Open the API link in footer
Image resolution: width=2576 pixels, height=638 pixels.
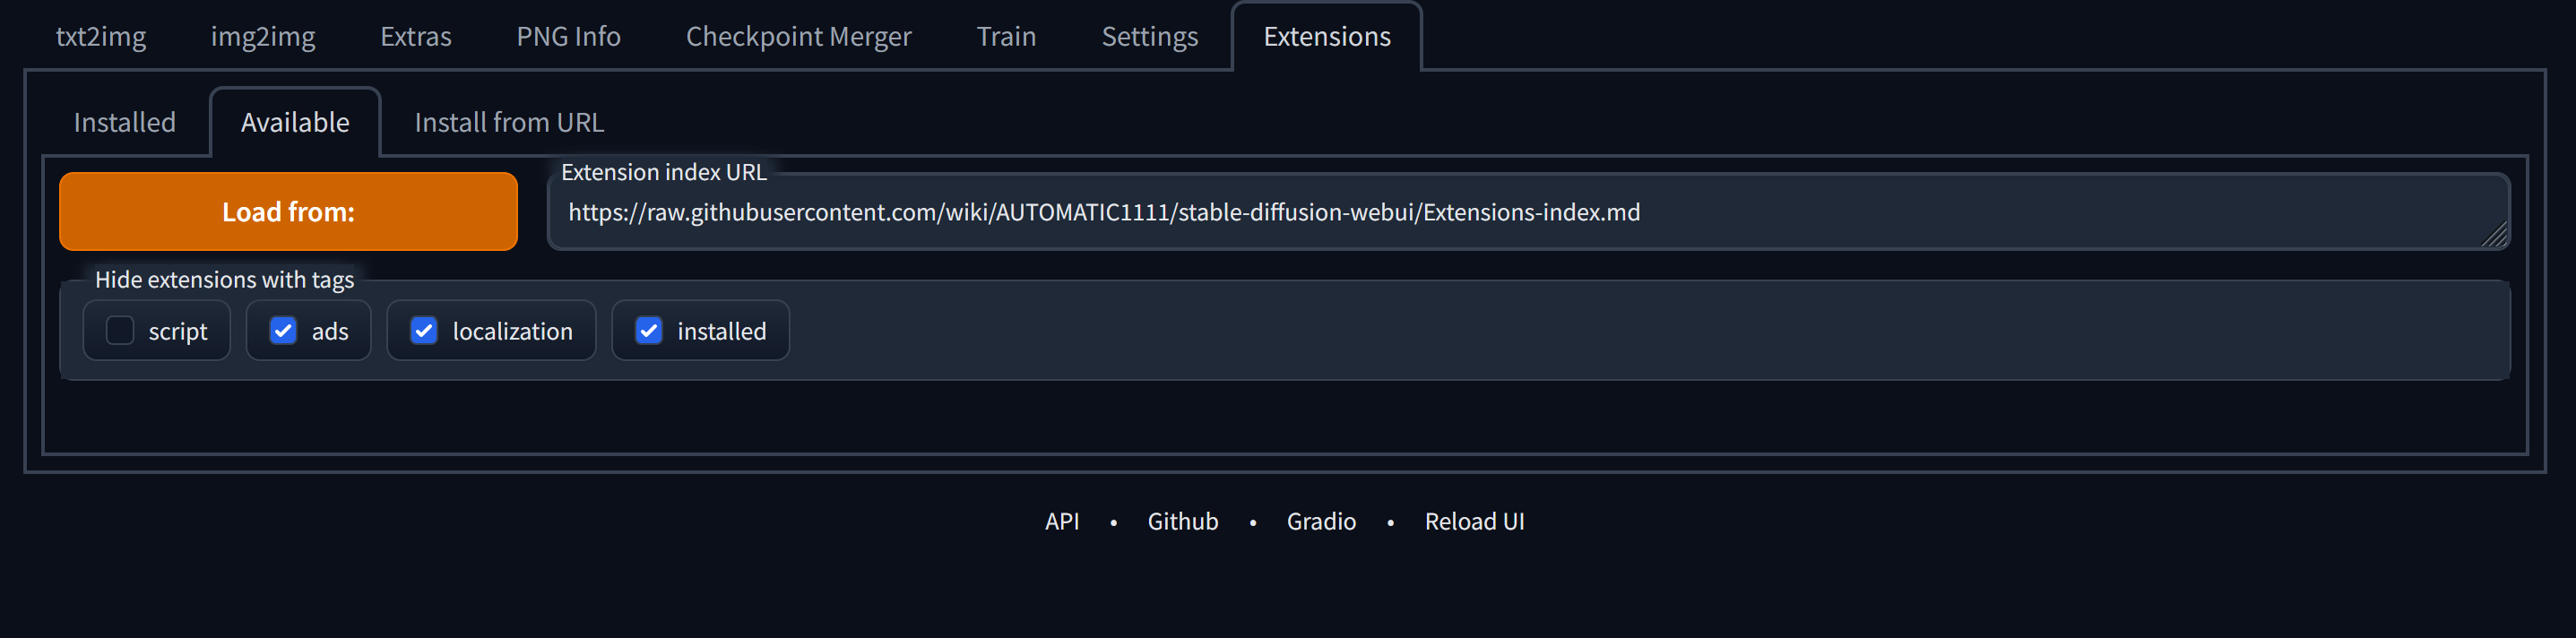(x=1061, y=522)
